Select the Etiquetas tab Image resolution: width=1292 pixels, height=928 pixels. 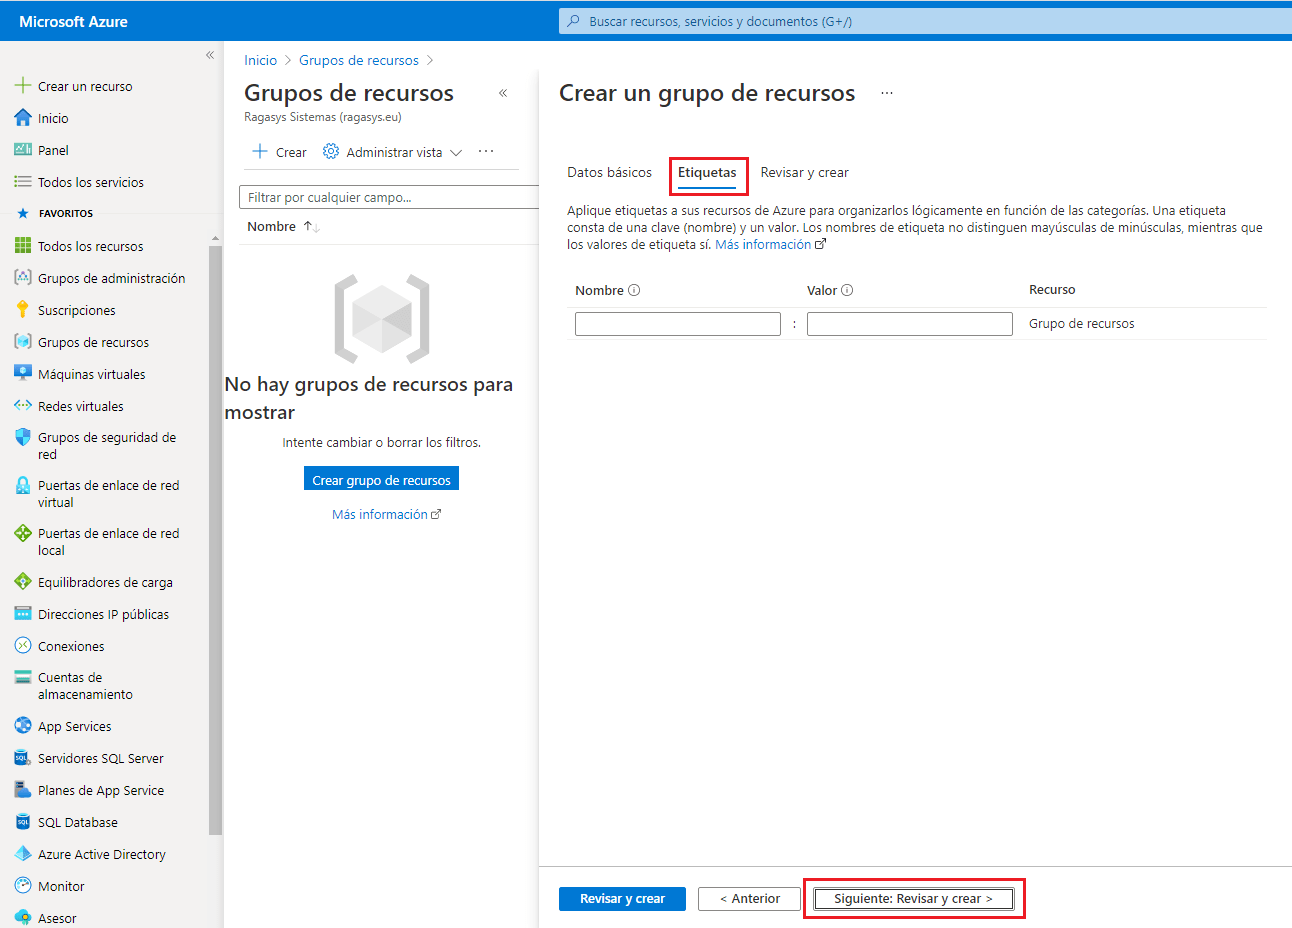click(x=707, y=173)
